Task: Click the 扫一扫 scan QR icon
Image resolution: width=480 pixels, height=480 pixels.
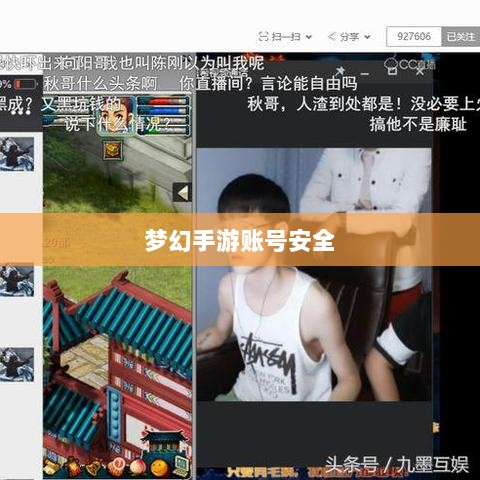Action: click(263, 36)
